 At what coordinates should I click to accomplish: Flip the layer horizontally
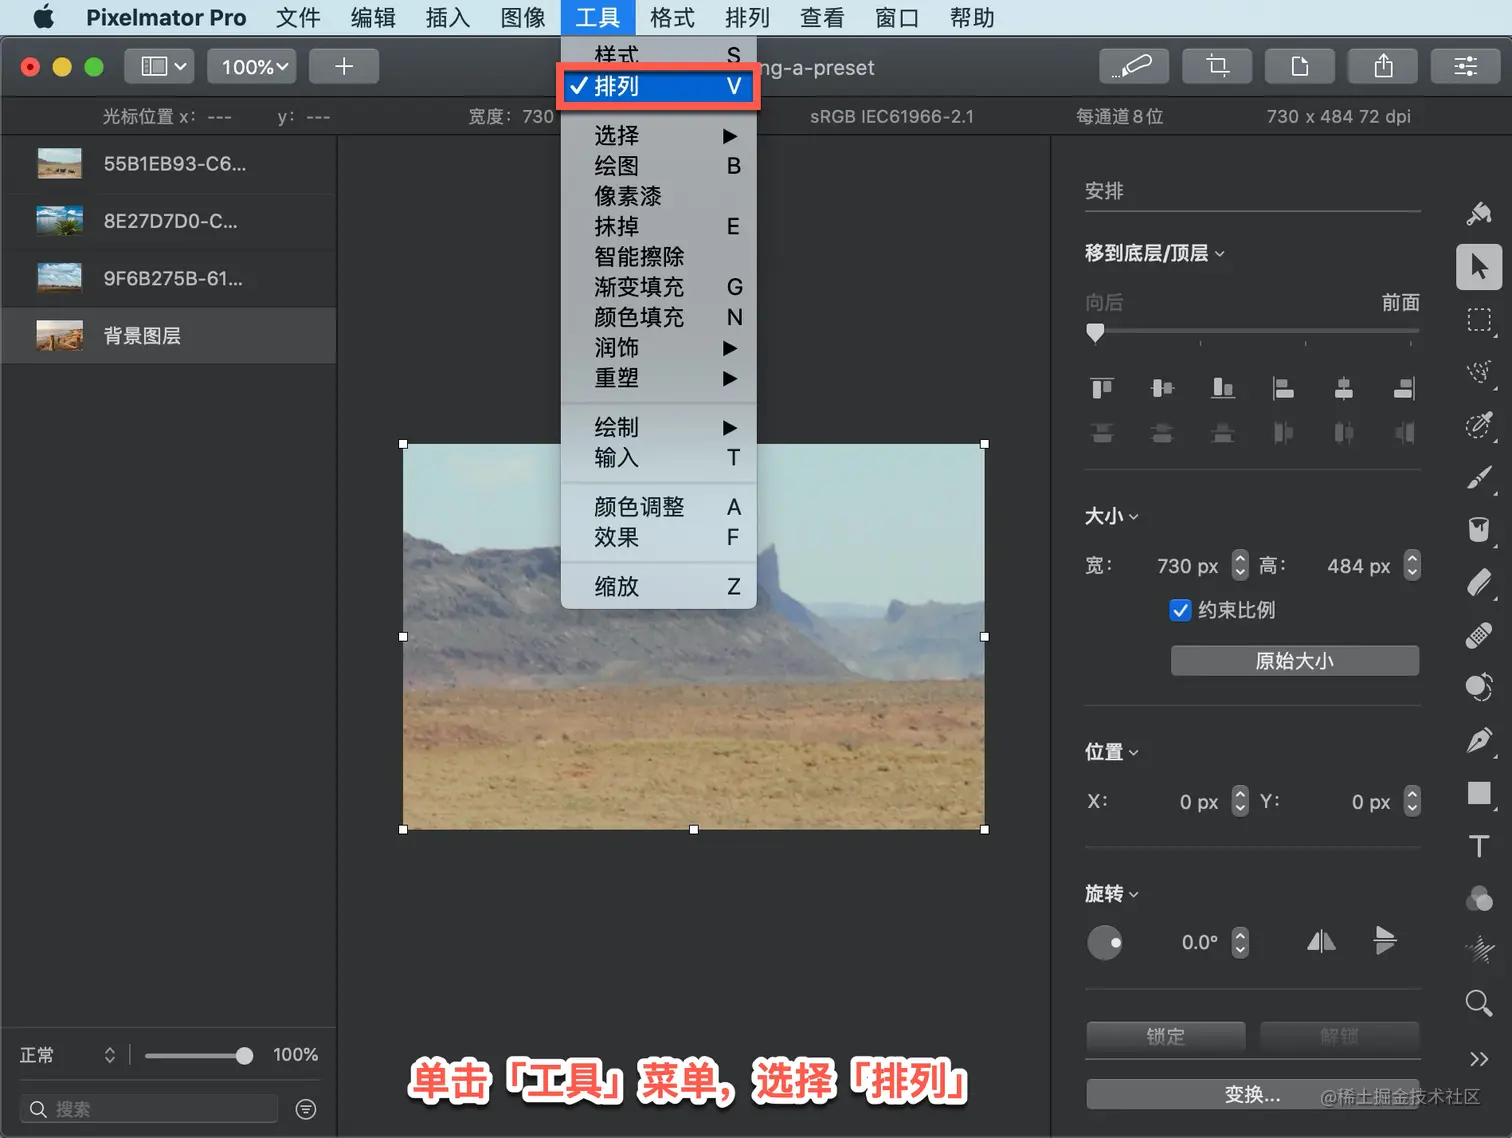pos(1321,941)
